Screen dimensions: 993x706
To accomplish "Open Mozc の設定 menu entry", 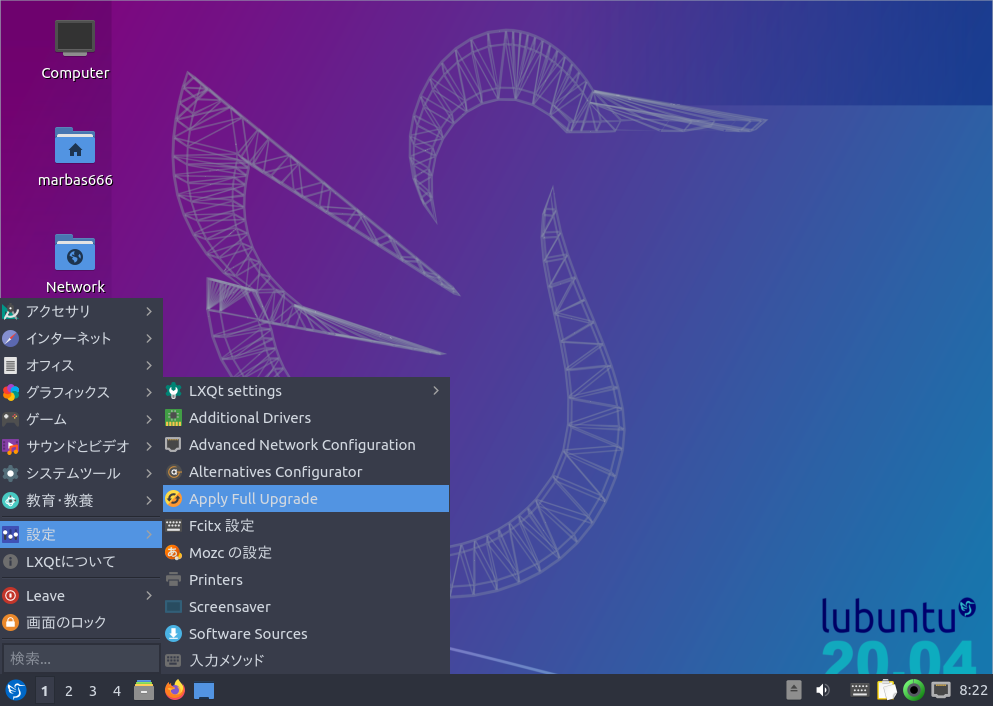I will point(306,553).
